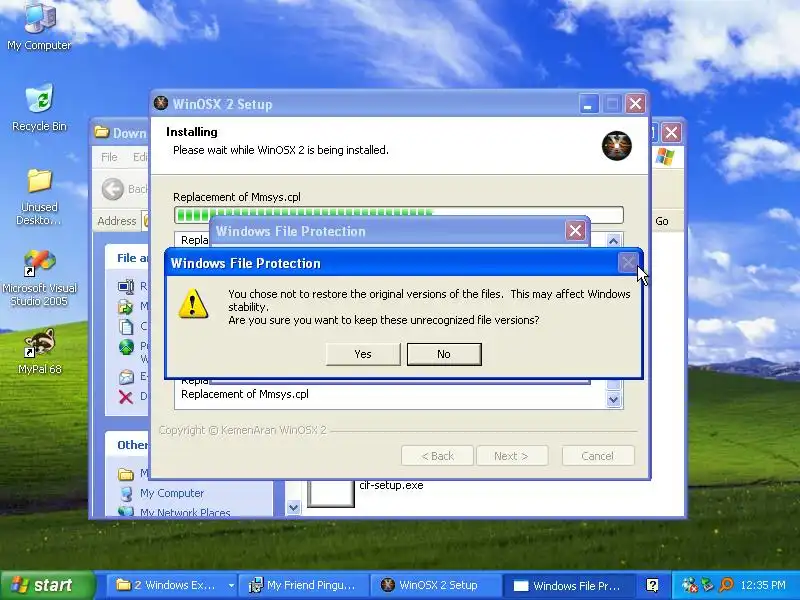
Task: Open Unused Desktop shortcuts folder icon
Action: 39,196
